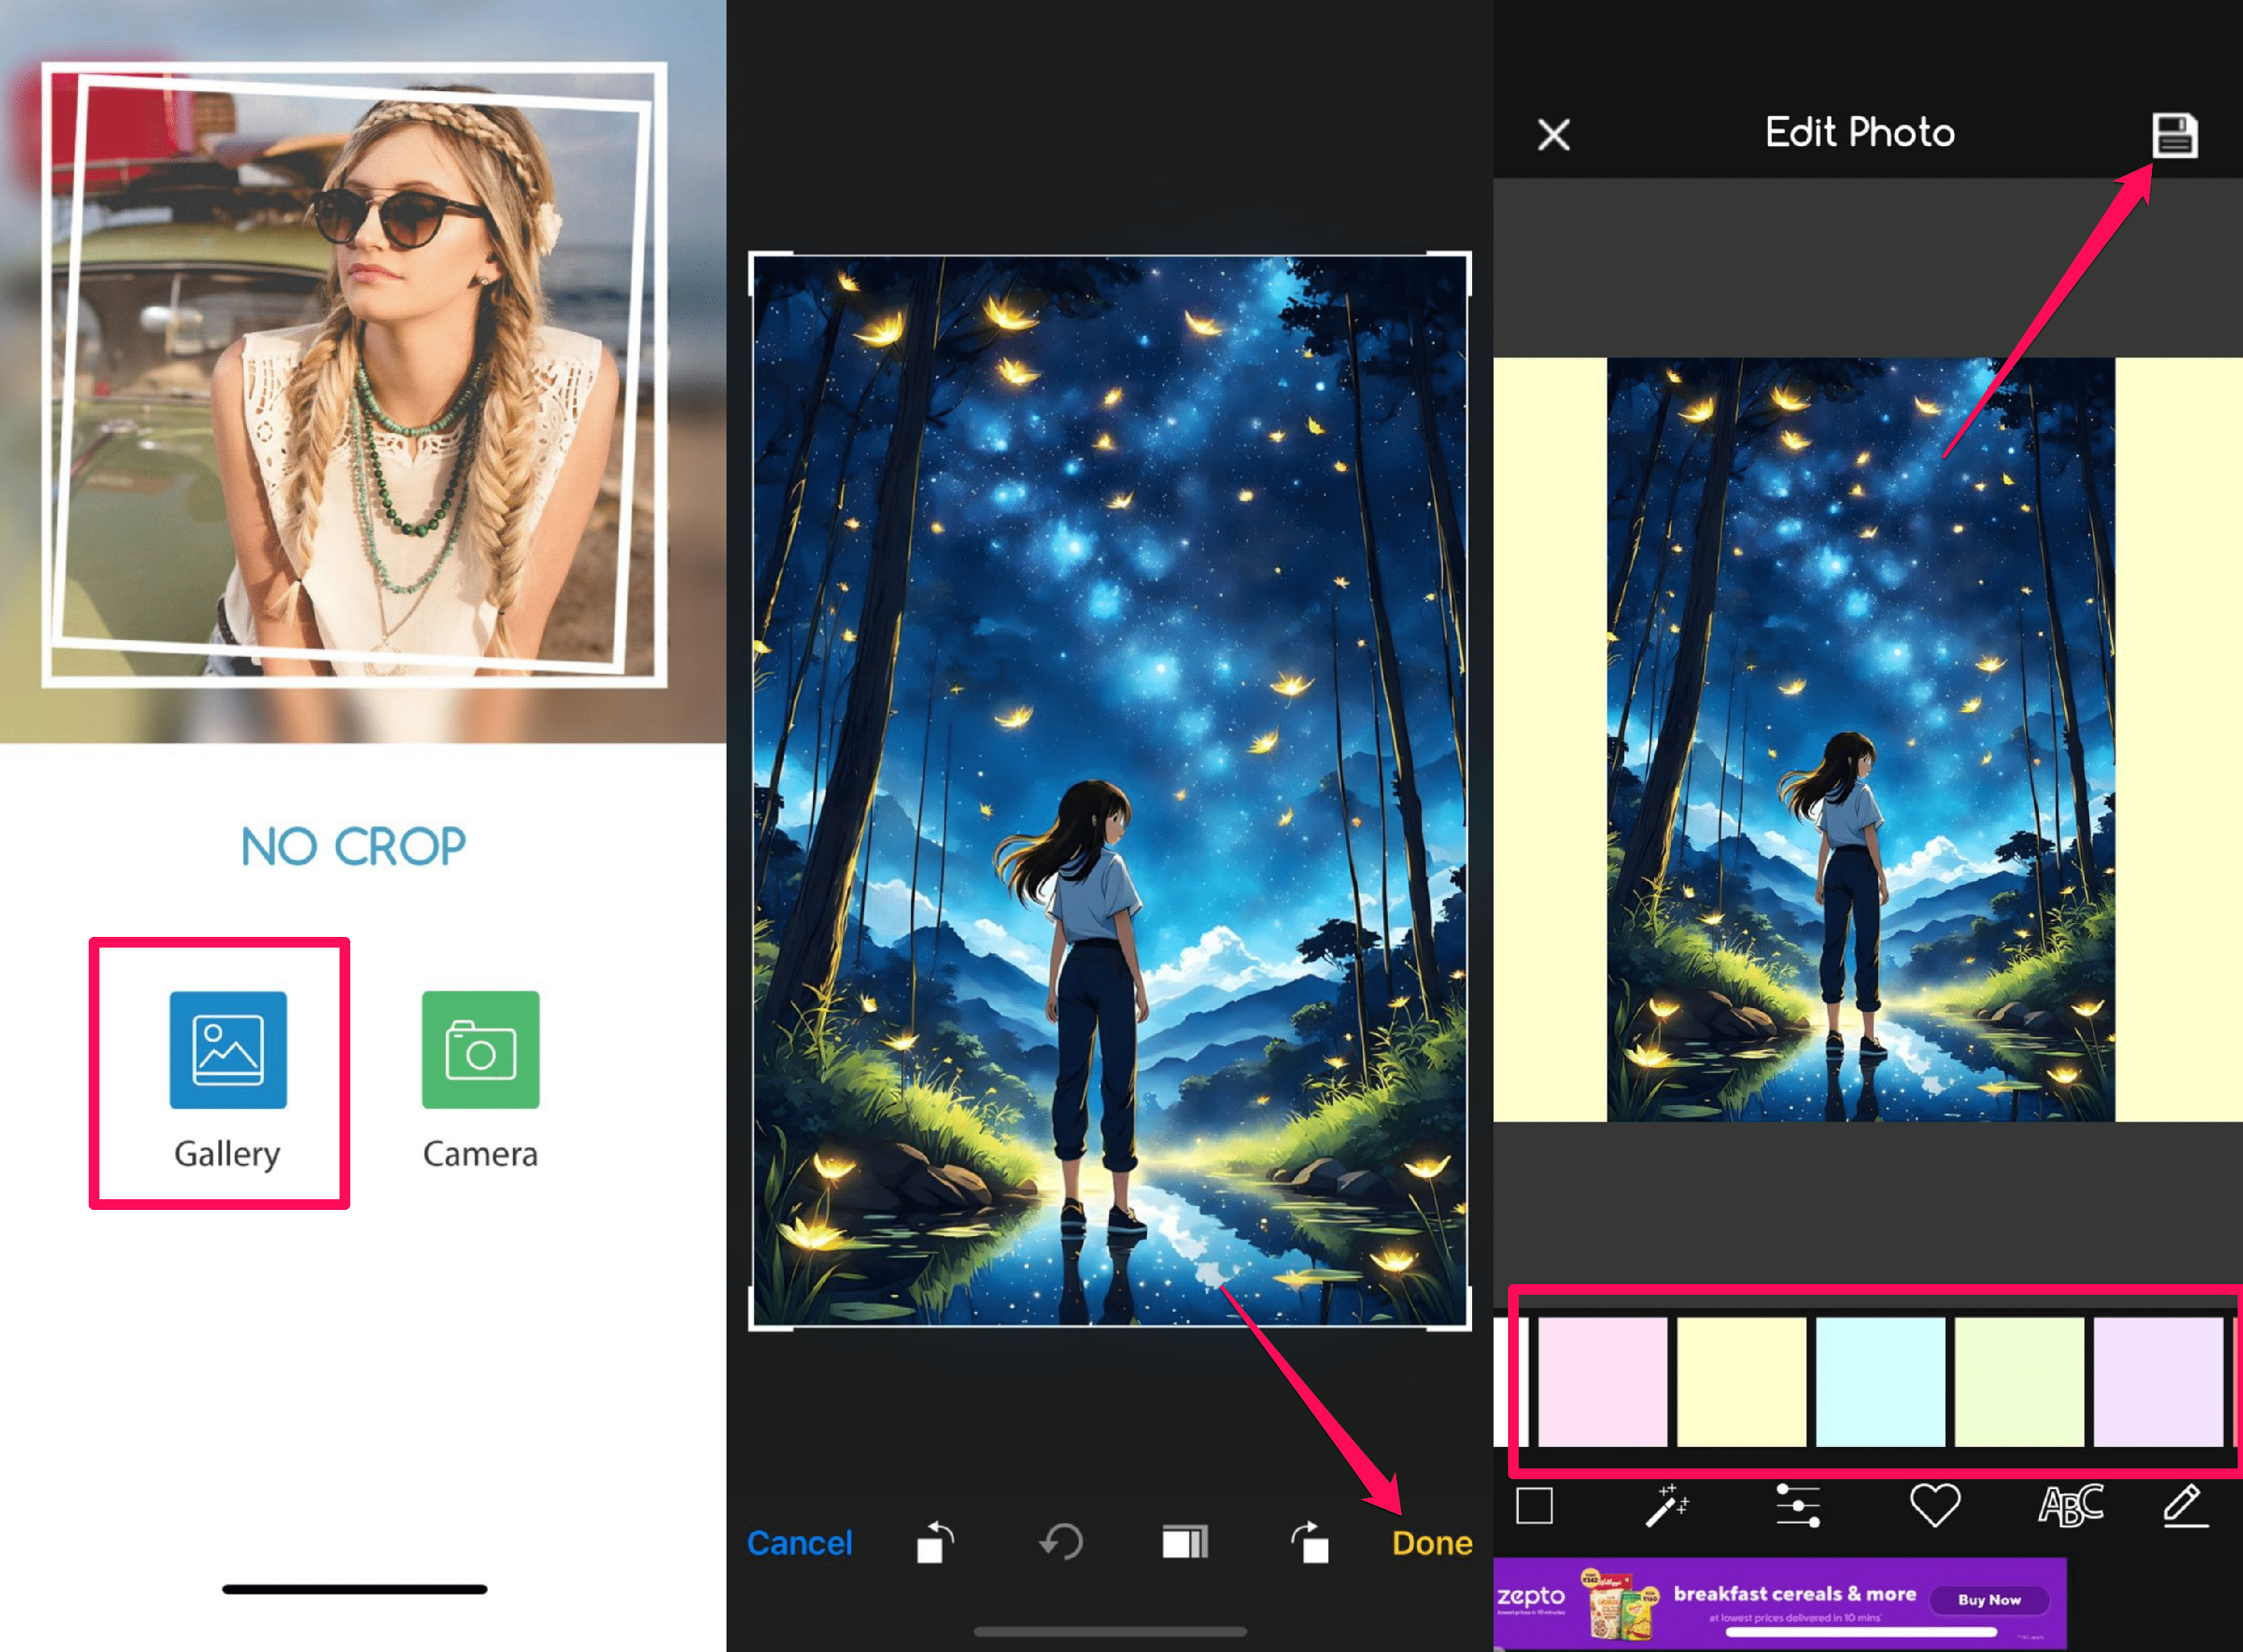Click the save floppy-disk icon
The width and height of the screenshot is (2243, 1652).
(x=2174, y=135)
